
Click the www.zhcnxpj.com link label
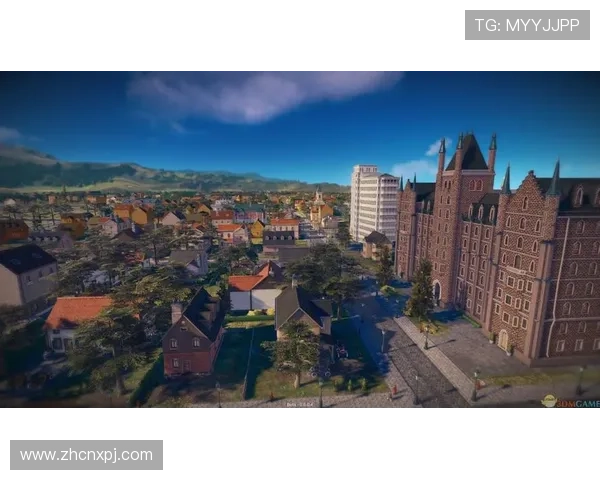pyautogui.click(x=86, y=455)
